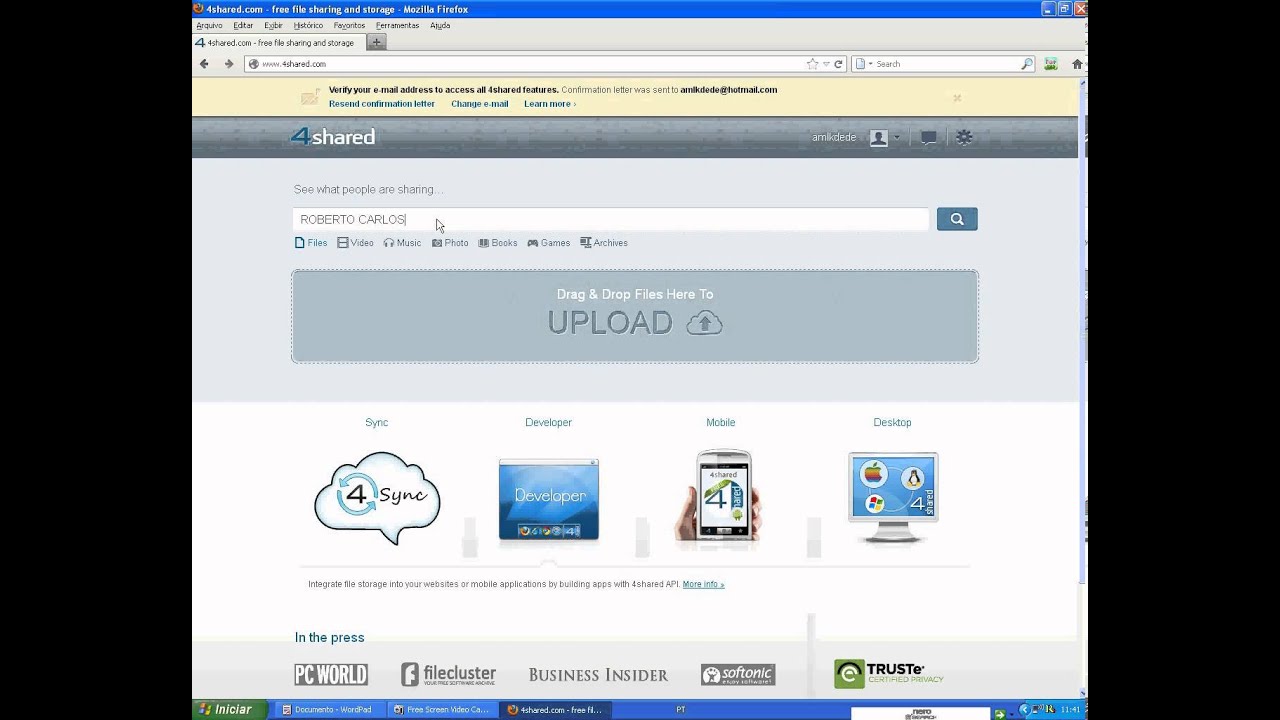This screenshot has width=1280, height=720.
Task: Select the Books search filter
Action: [498, 243]
